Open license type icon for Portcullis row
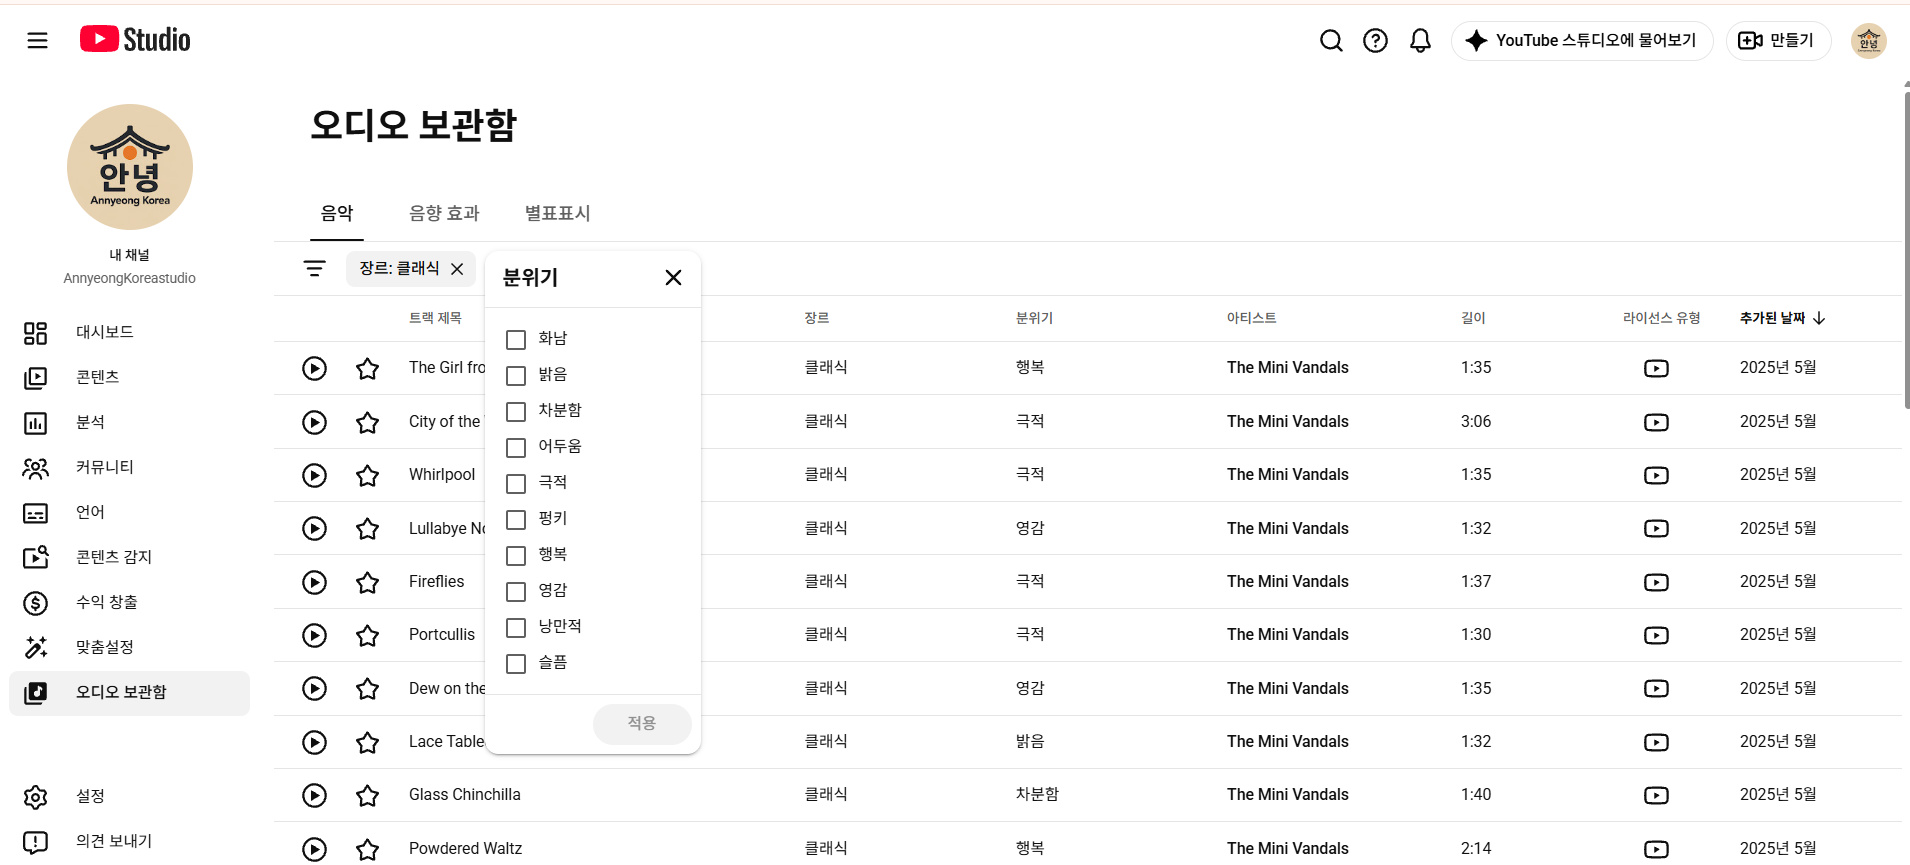The image size is (1910, 865). (x=1656, y=635)
